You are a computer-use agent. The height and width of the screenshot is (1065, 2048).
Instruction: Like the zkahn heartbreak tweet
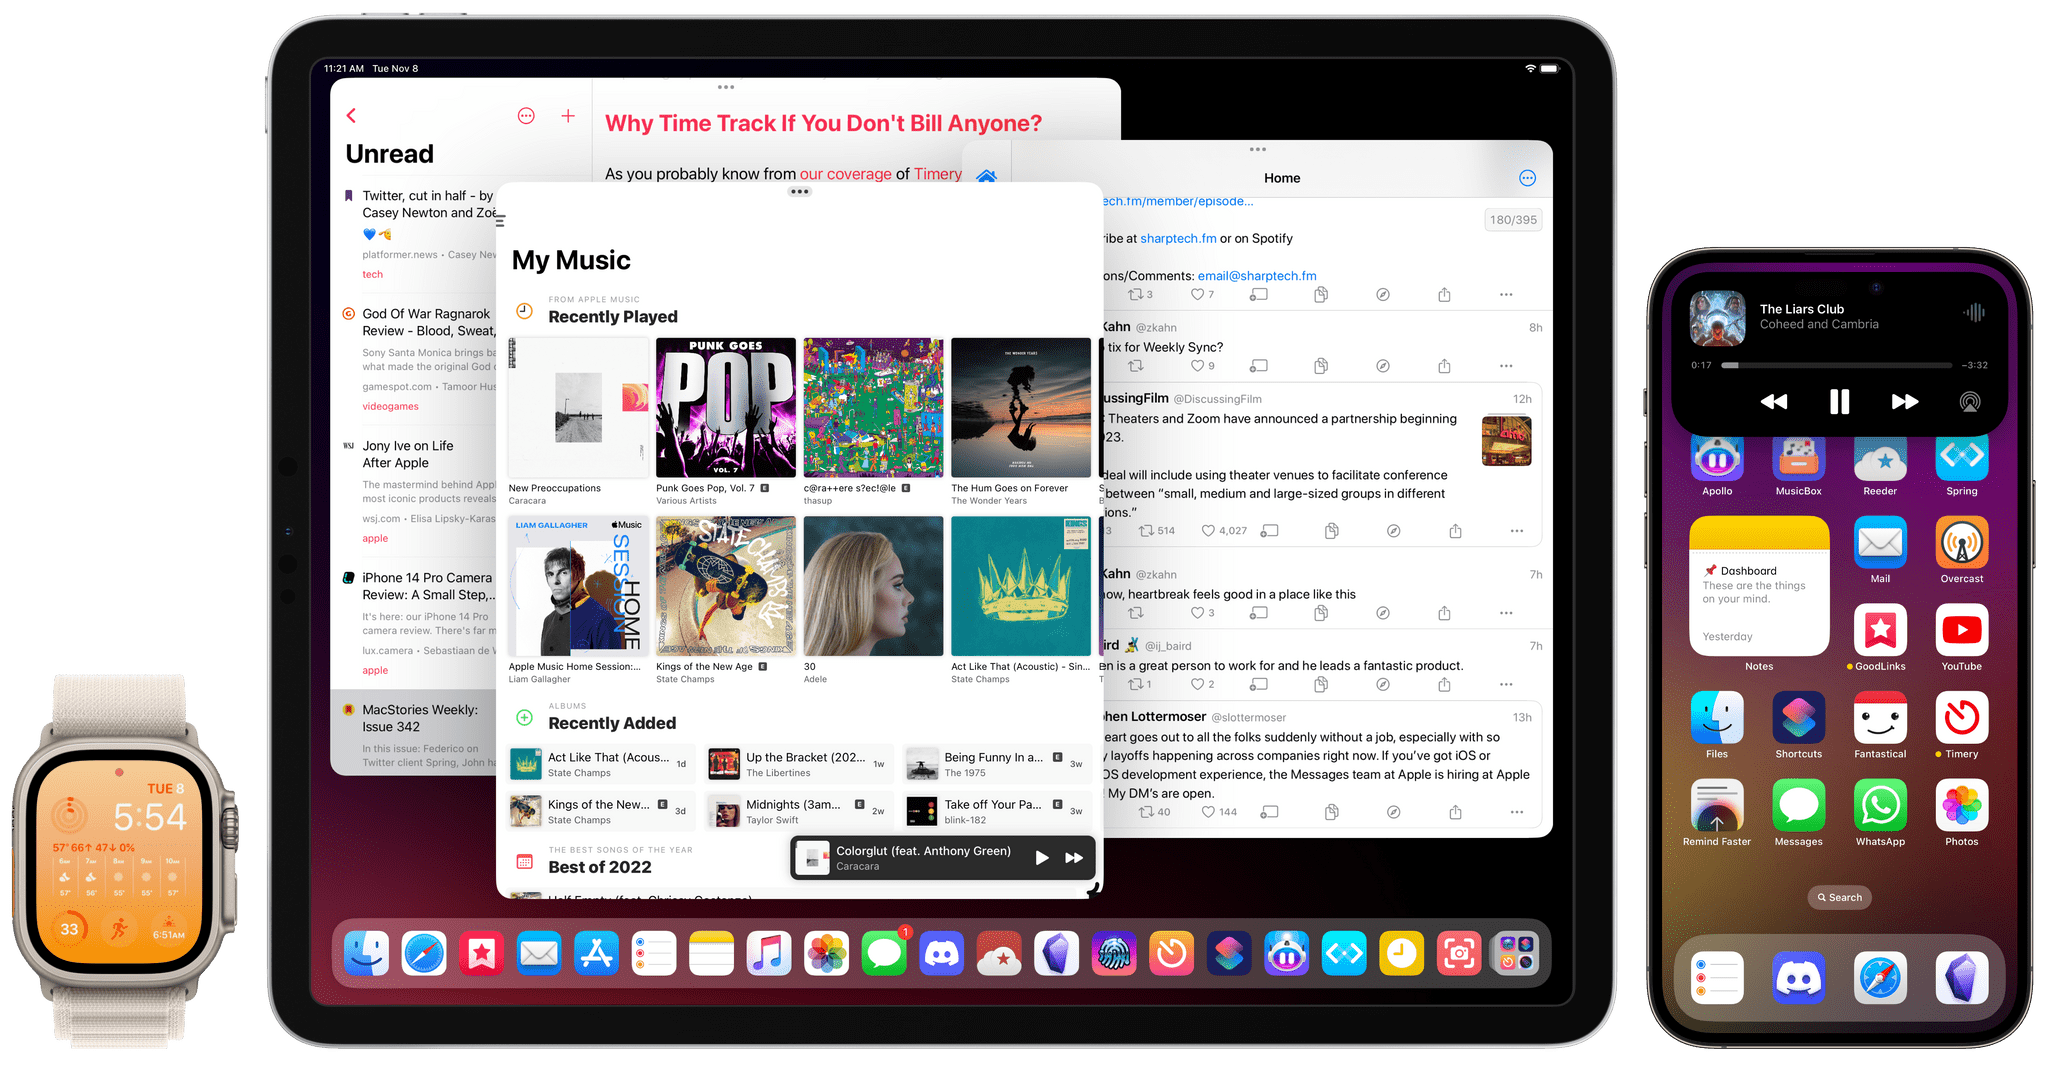pos(1202,613)
